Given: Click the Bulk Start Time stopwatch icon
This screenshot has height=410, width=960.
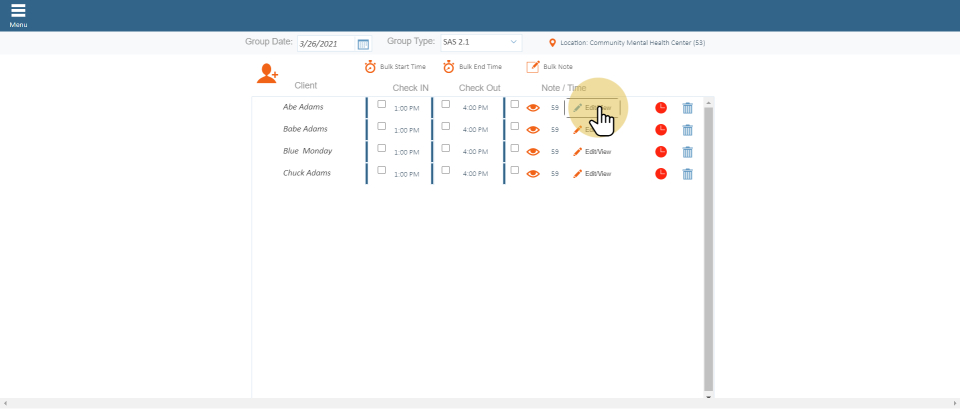Looking at the screenshot, I should [x=370, y=67].
